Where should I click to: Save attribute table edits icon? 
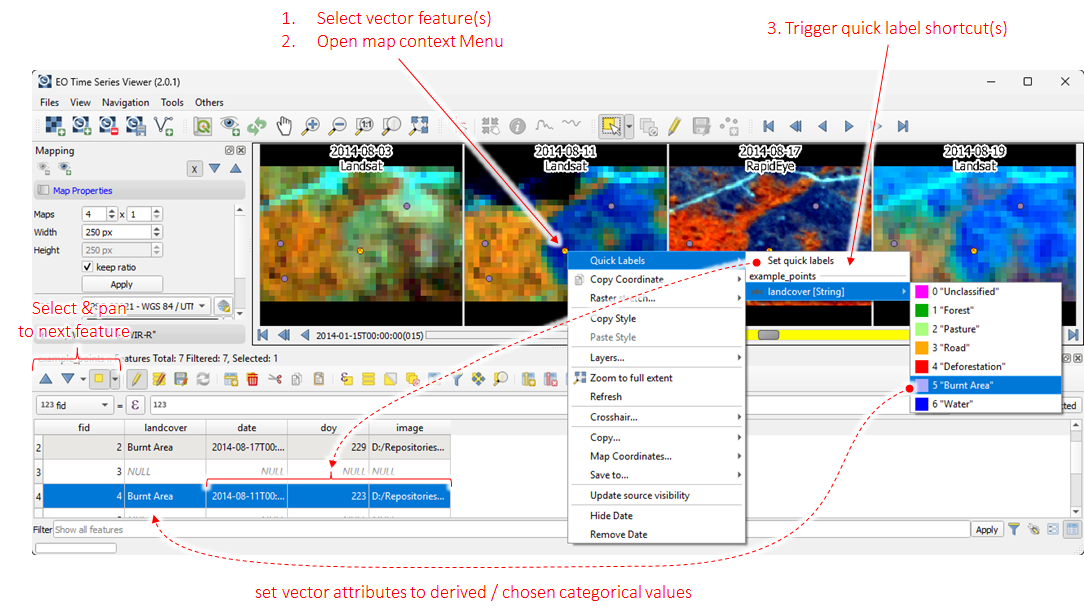[181, 379]
